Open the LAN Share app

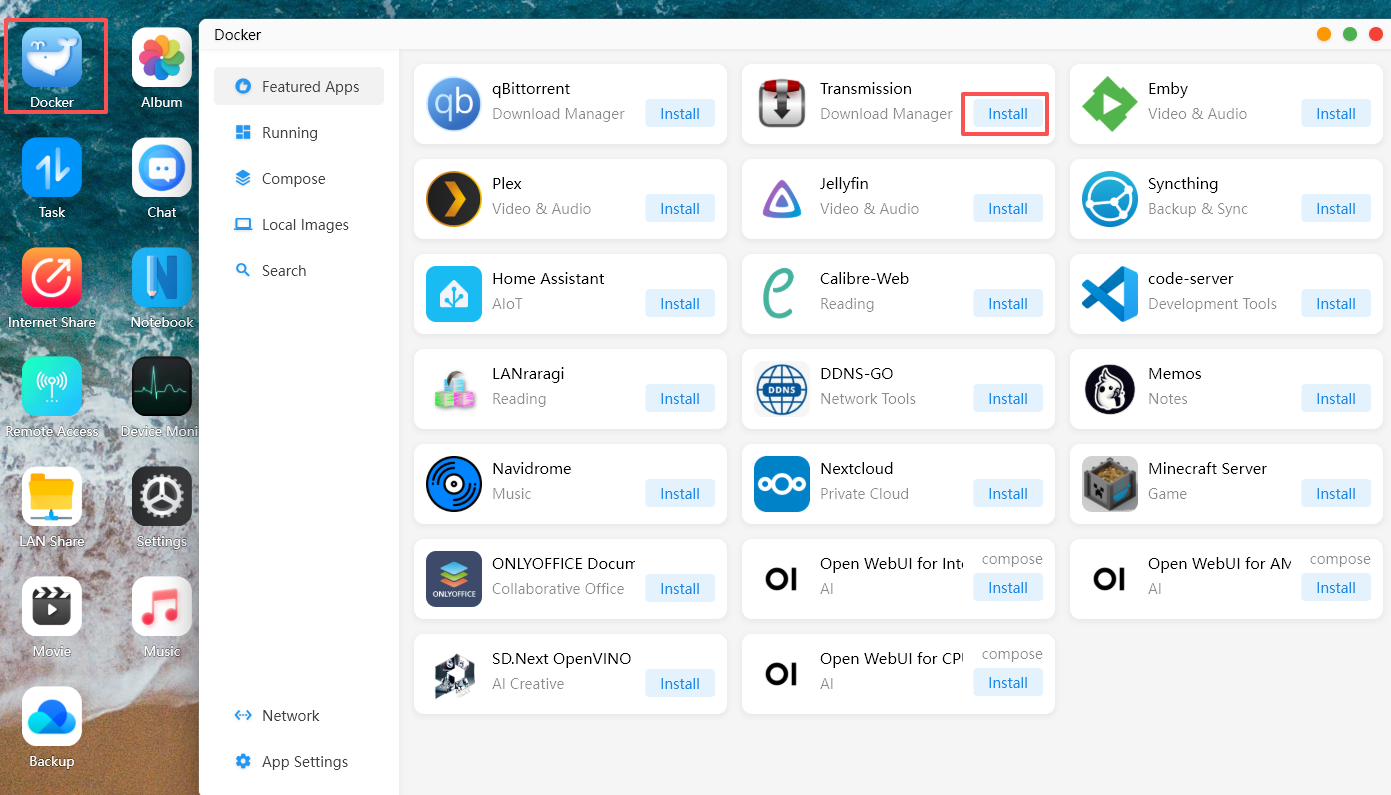point(52,497)
